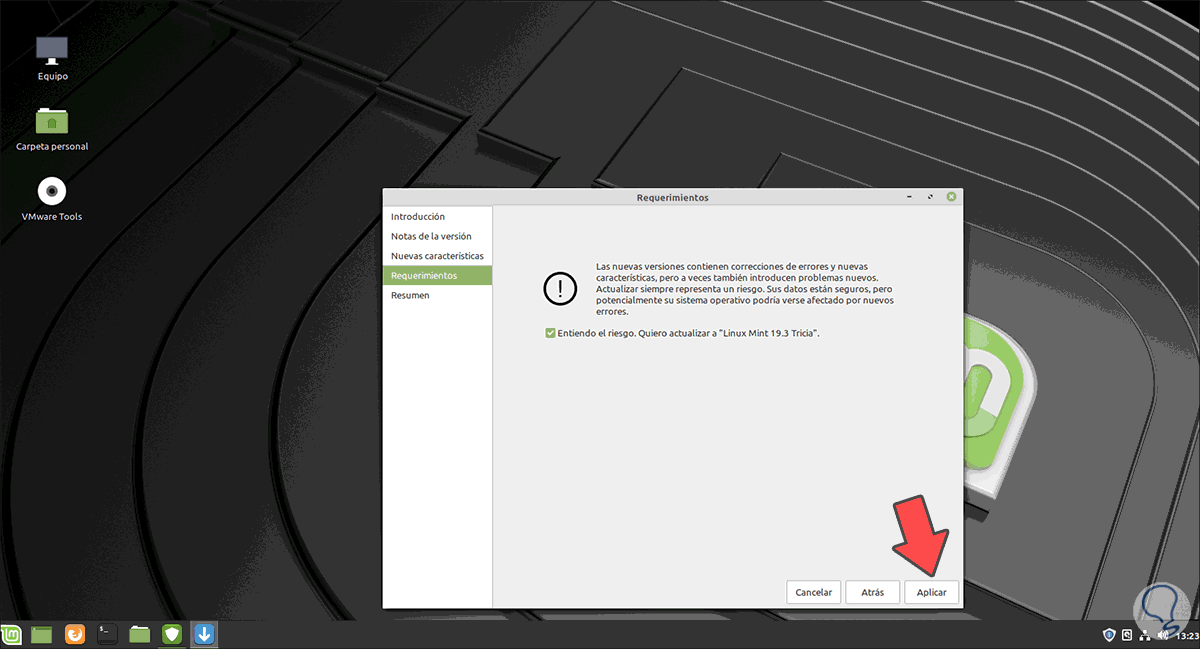Open the Equipo desktop icon

pyautogui.click(x=51, y=50)
